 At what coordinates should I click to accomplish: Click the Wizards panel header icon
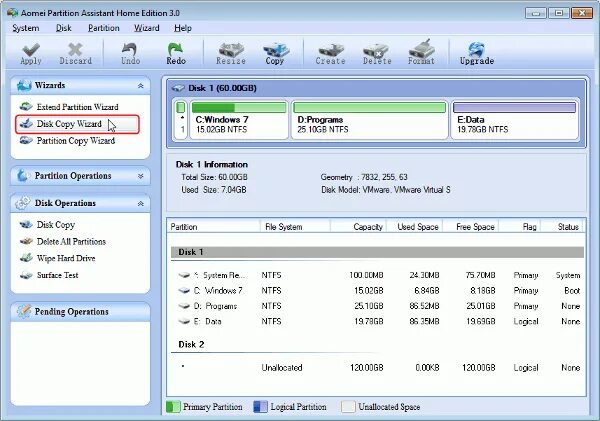[24, 85]
